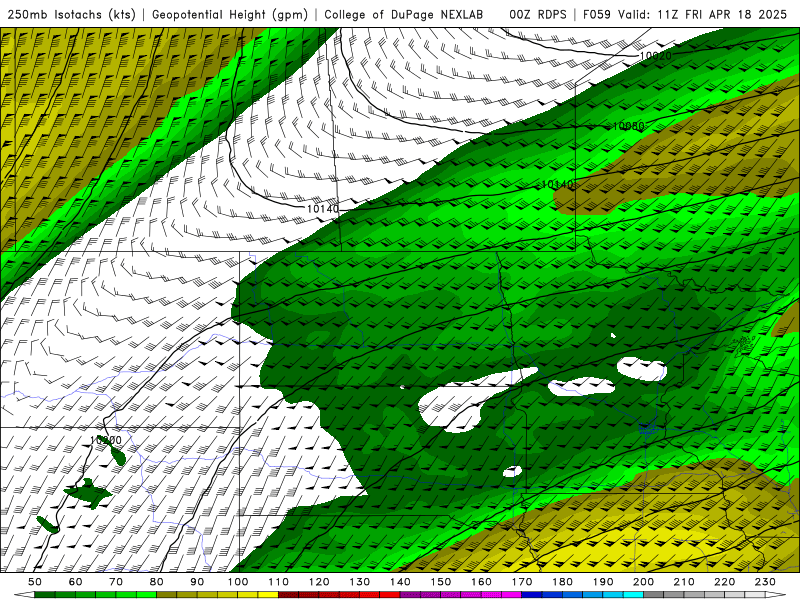Click the '190' legend value
Screen dimensions: 800x600
pos(603,582)
